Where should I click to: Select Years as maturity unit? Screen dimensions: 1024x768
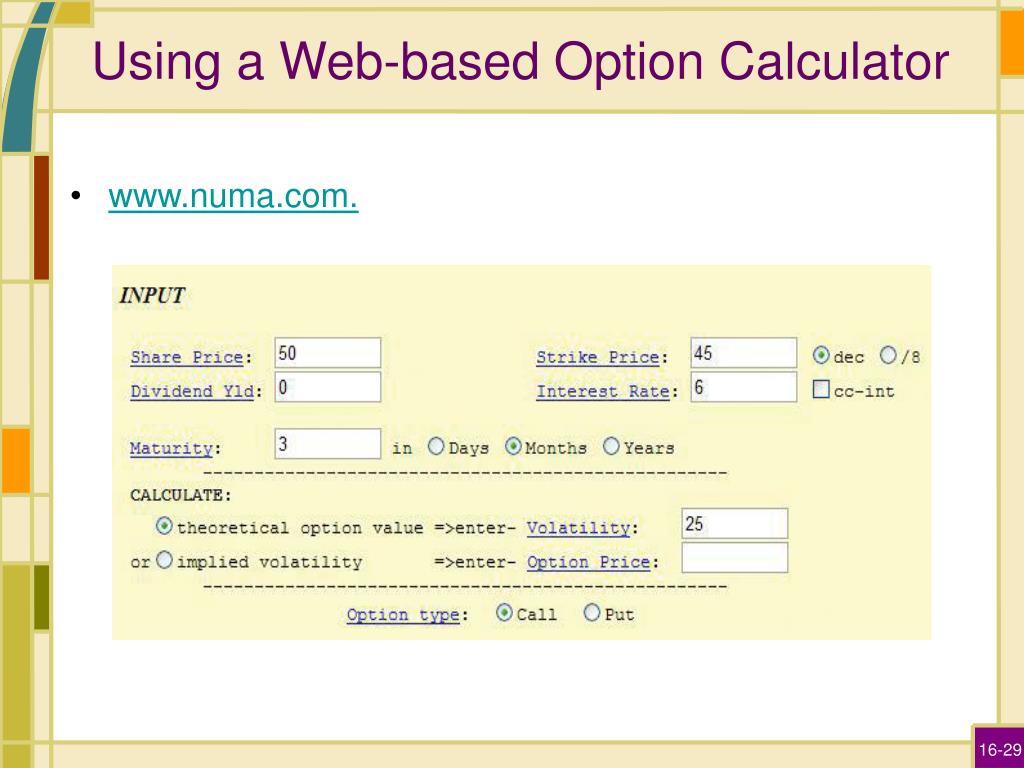point(611,447)
